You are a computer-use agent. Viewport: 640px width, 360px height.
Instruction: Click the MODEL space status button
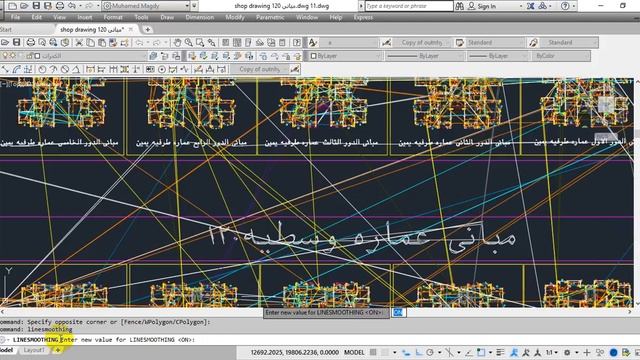pyautogui.click(x=354, y=352)
